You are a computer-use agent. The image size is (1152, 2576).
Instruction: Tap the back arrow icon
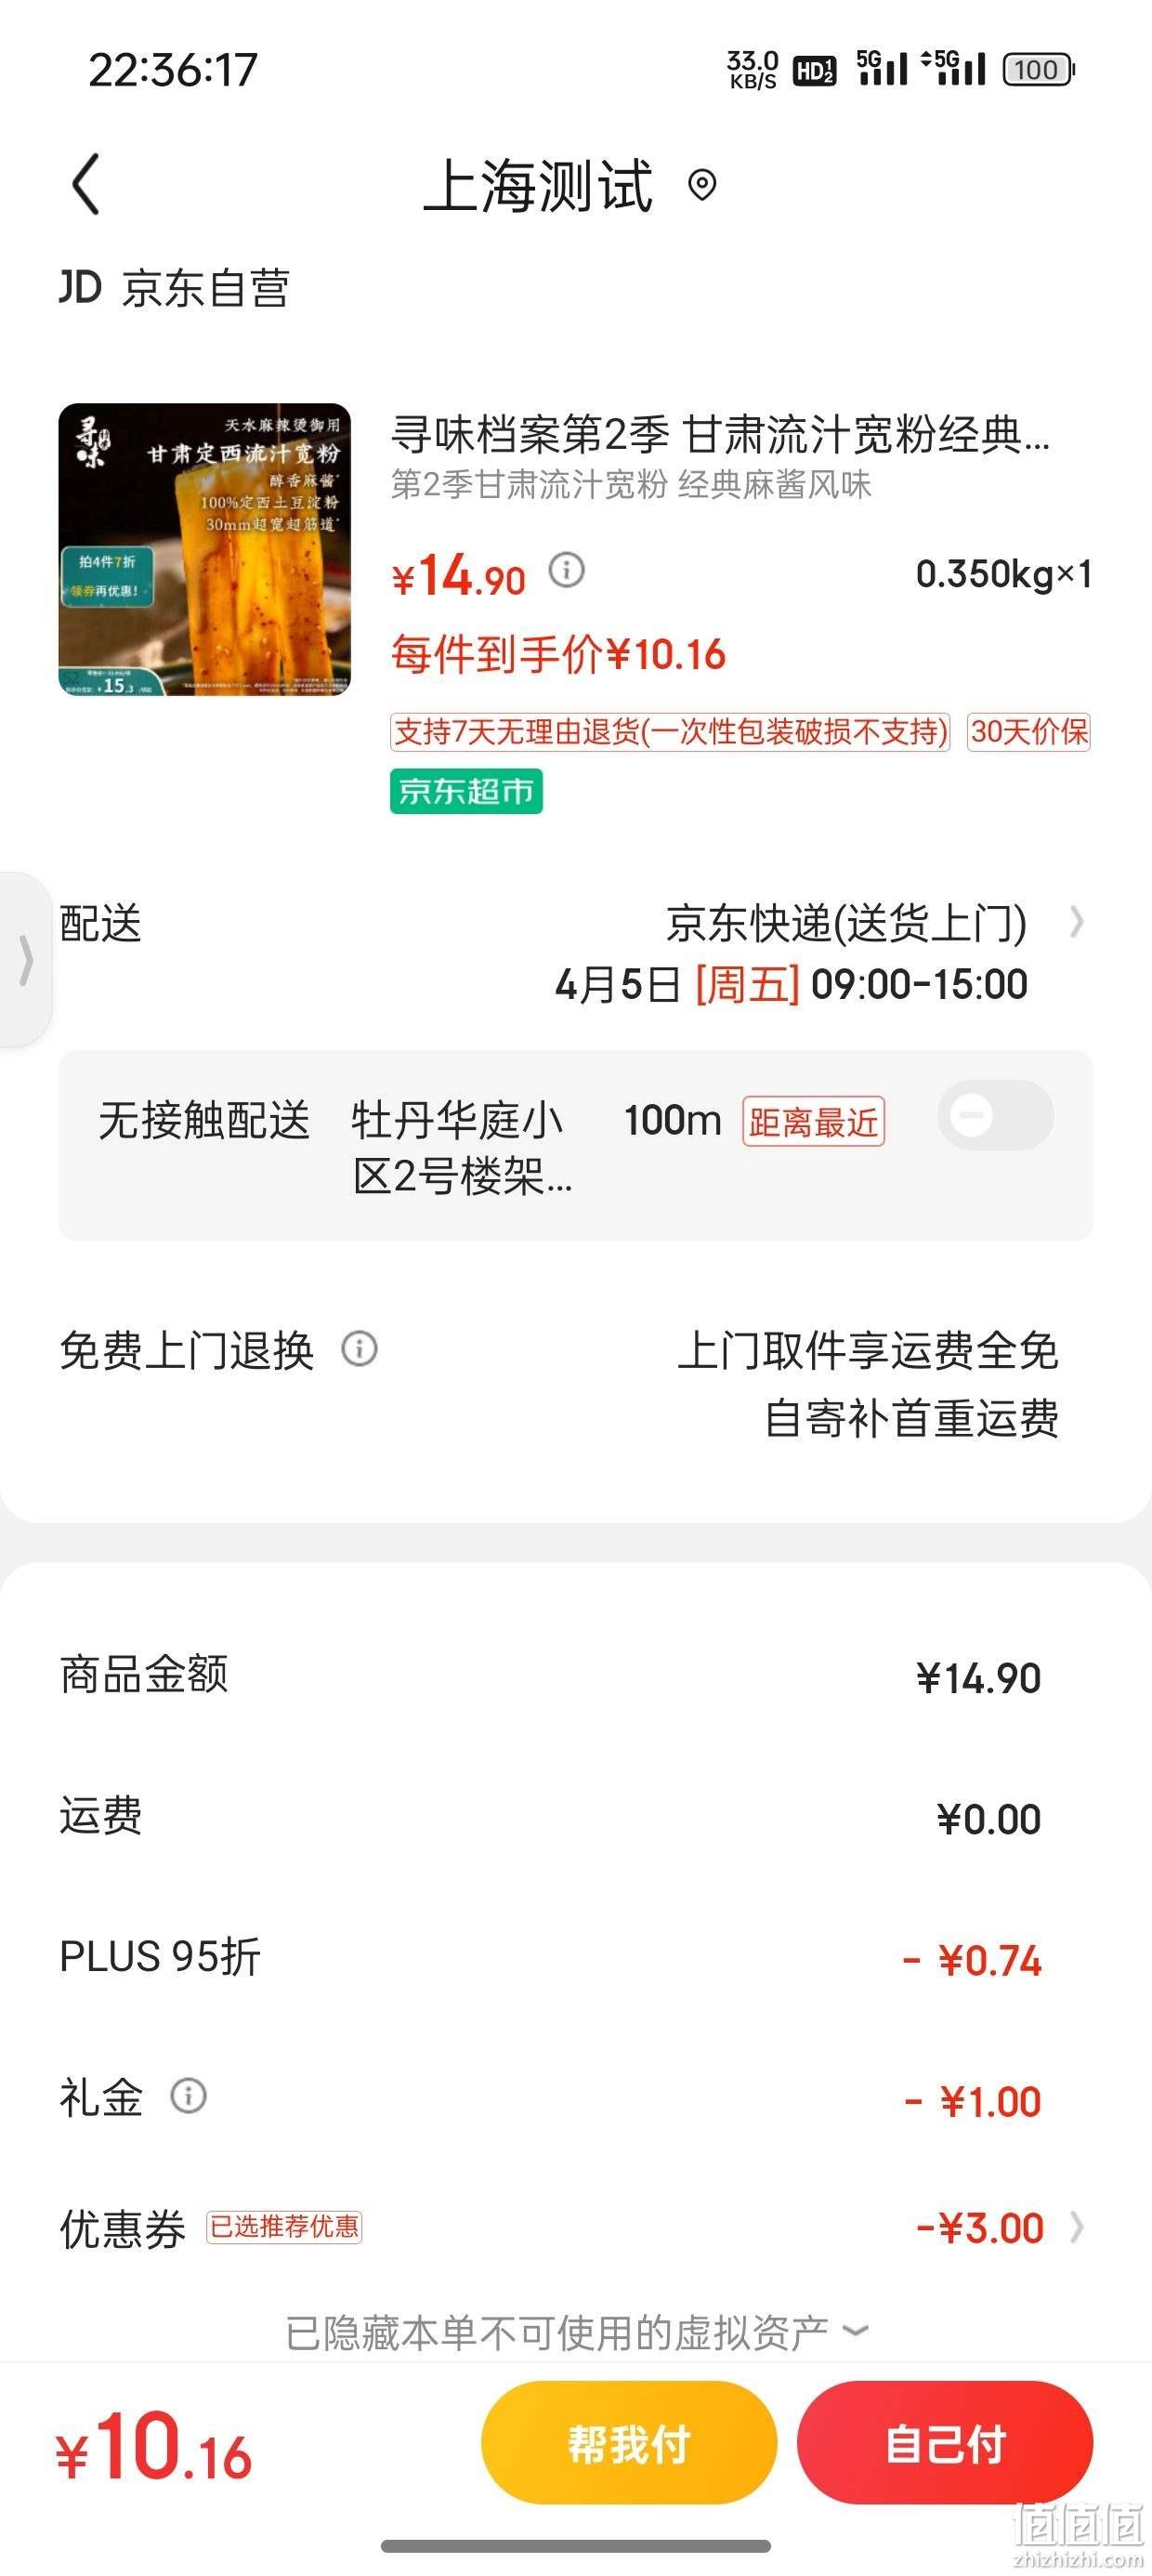(x=87, y=184)
